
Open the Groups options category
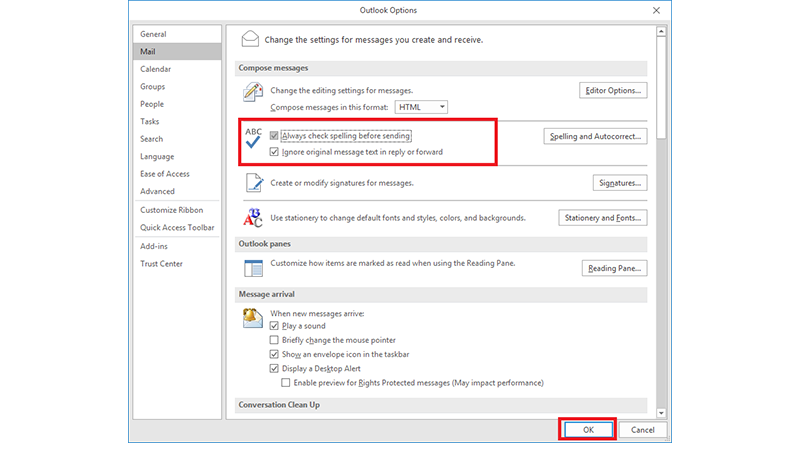point(177,86)
